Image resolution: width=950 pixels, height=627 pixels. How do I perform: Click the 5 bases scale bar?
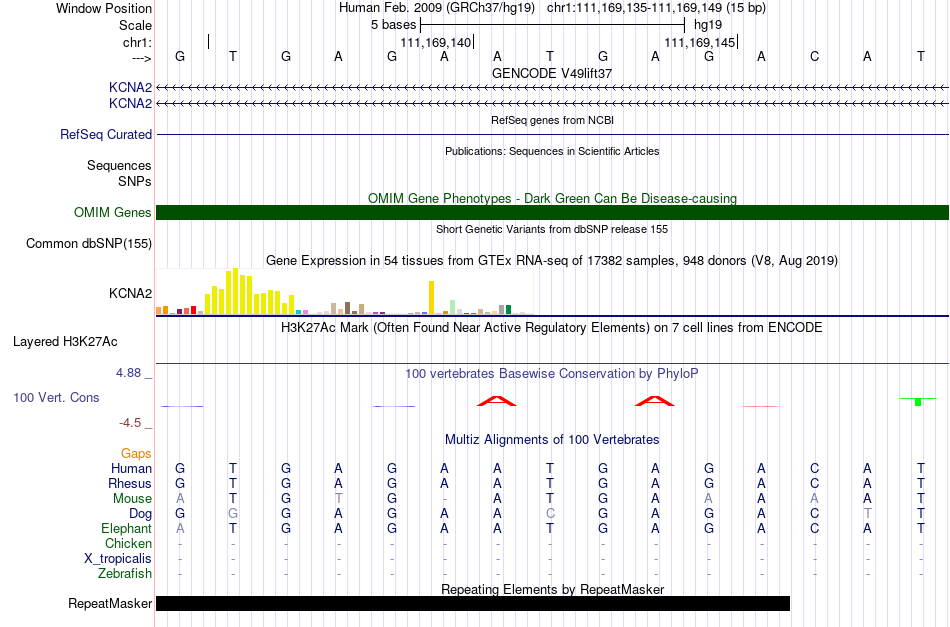coord(552,25)
